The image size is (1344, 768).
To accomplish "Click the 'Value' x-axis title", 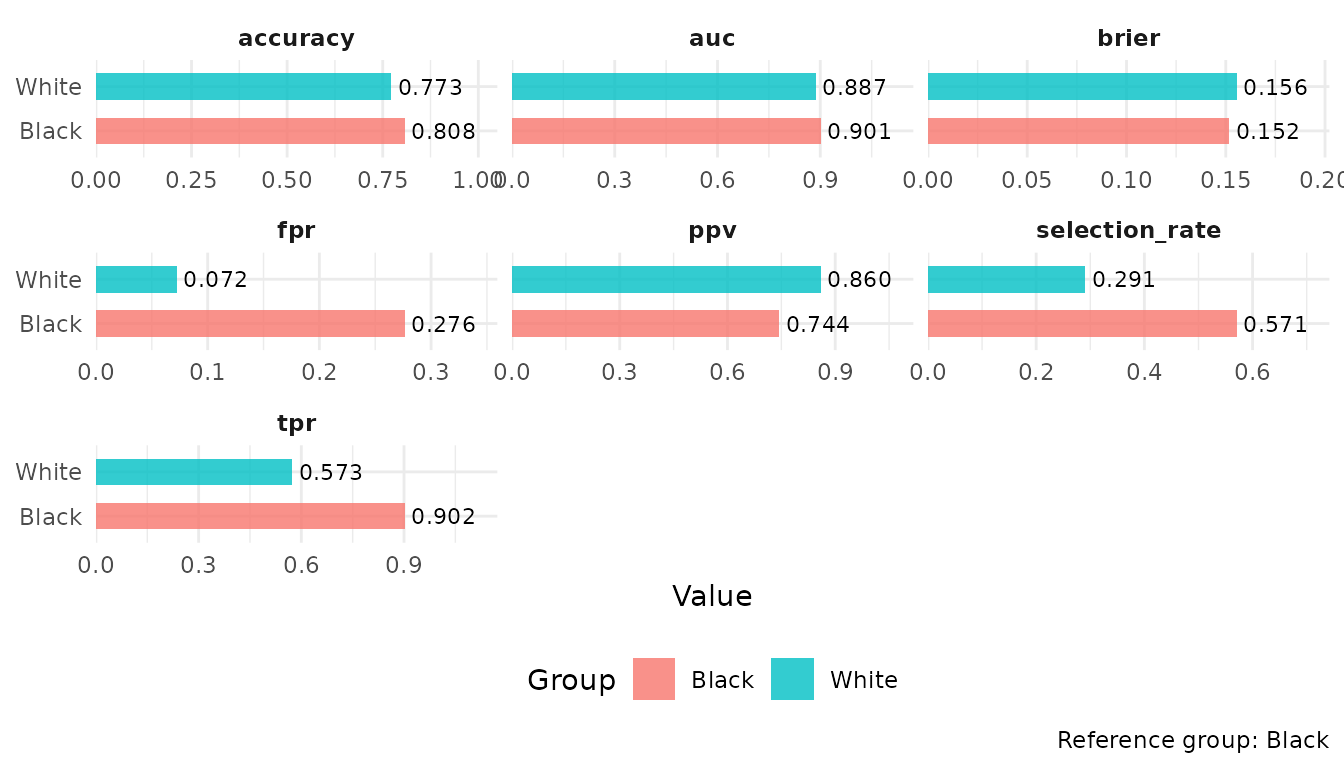I will 712,597.
